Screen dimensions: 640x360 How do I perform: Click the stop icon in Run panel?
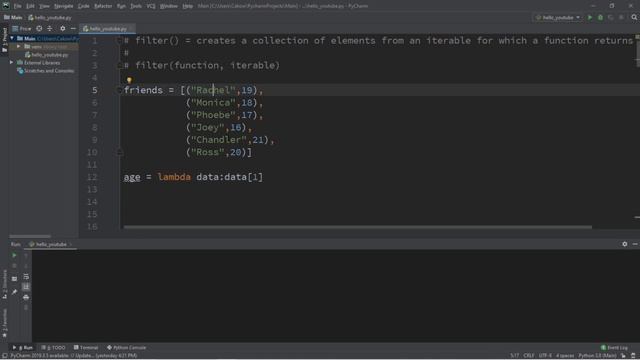coord(14,266)
